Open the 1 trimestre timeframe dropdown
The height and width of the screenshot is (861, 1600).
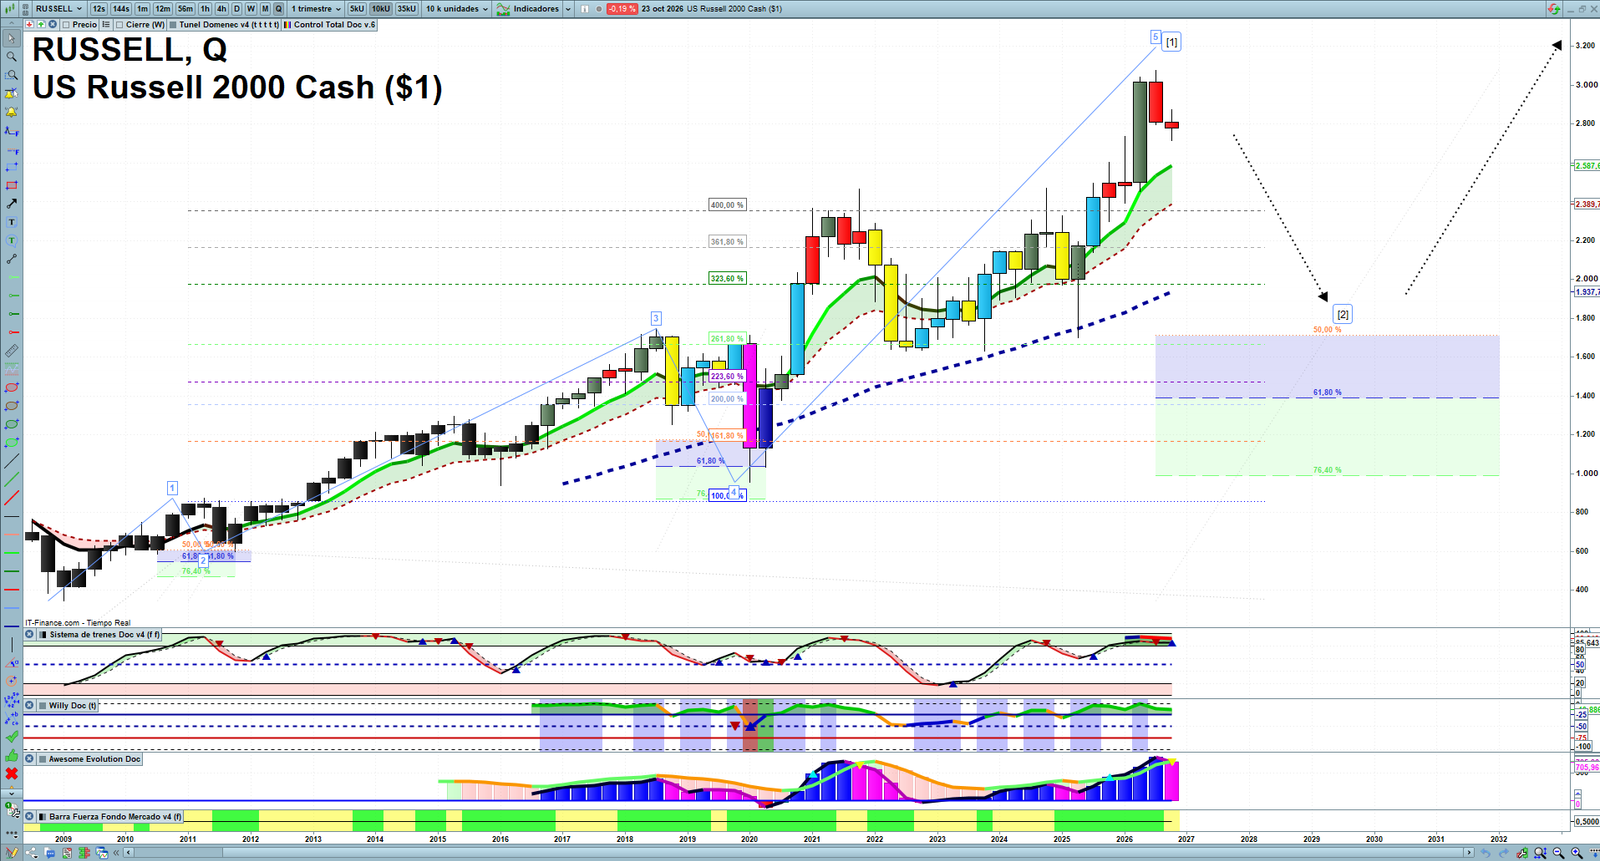click(x=316, y=8)
